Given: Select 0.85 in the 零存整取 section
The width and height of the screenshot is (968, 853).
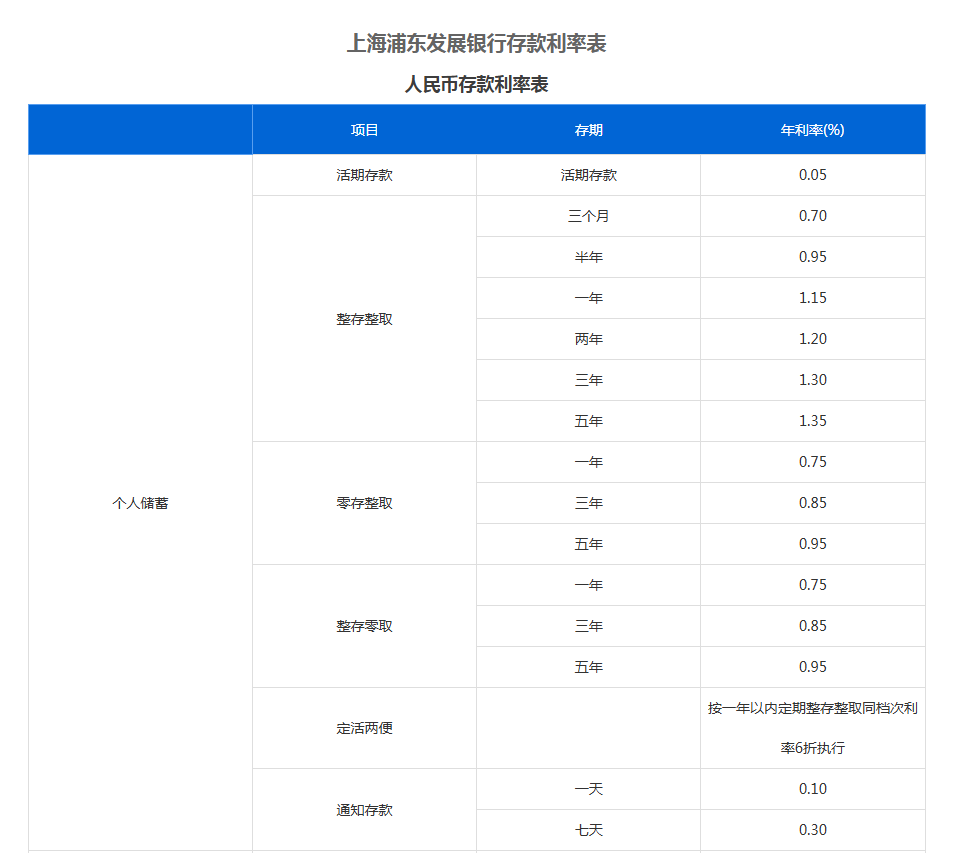Looking at the screenshot, I should click(812, 503).
